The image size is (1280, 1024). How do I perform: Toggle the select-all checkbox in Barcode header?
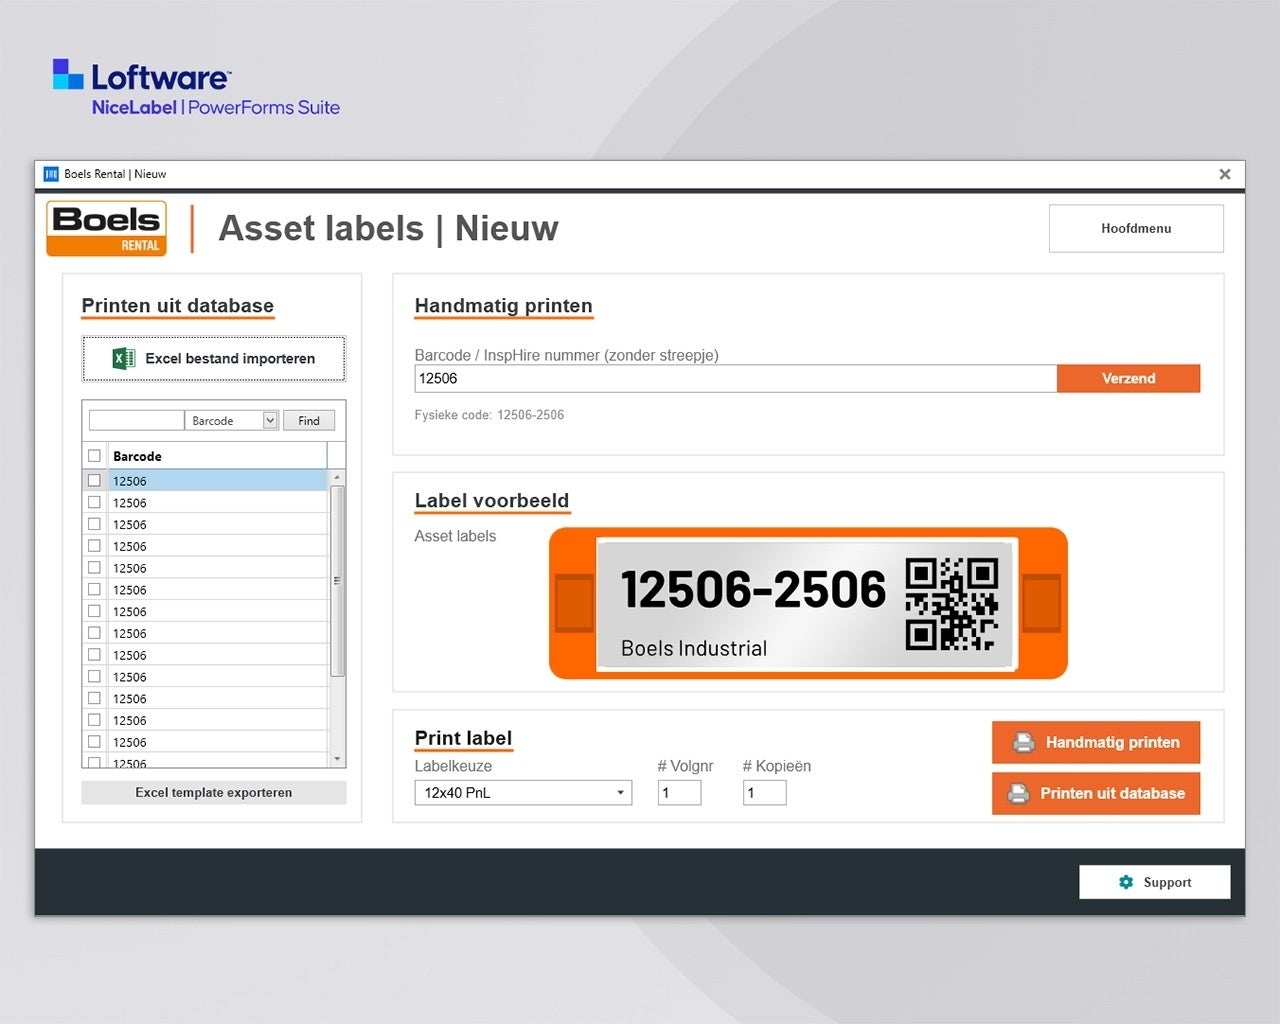94,456
